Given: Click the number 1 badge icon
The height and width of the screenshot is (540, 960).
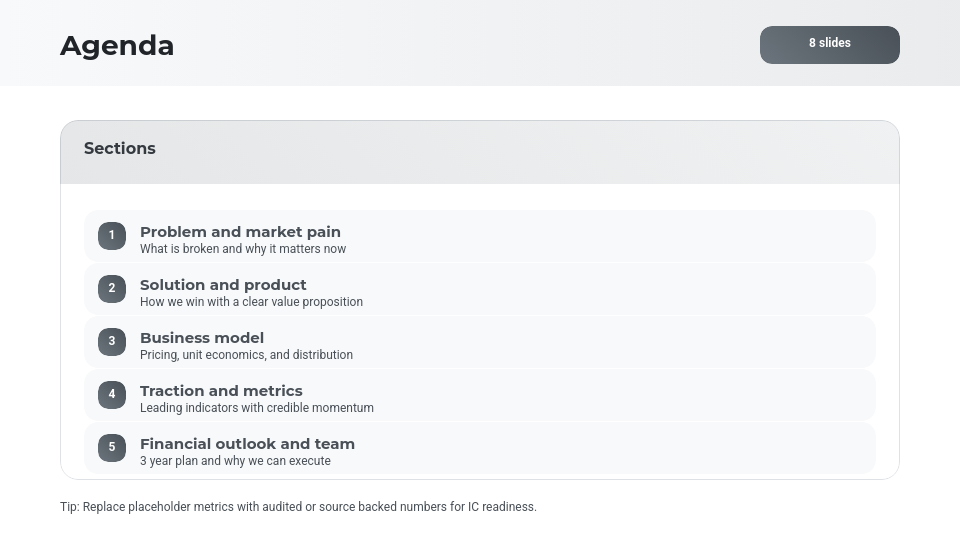Looking at the screenshot, I should point(112,236).
